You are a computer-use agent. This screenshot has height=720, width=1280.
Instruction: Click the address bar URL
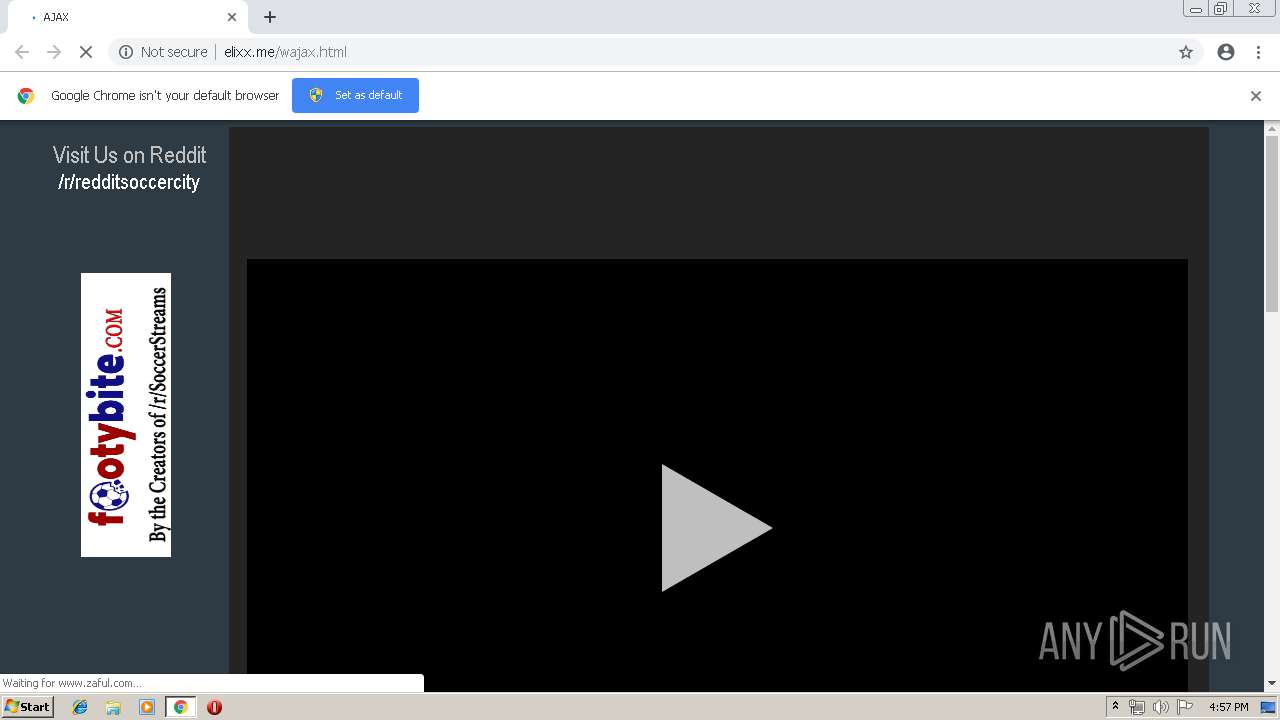(x=285, y=52)
